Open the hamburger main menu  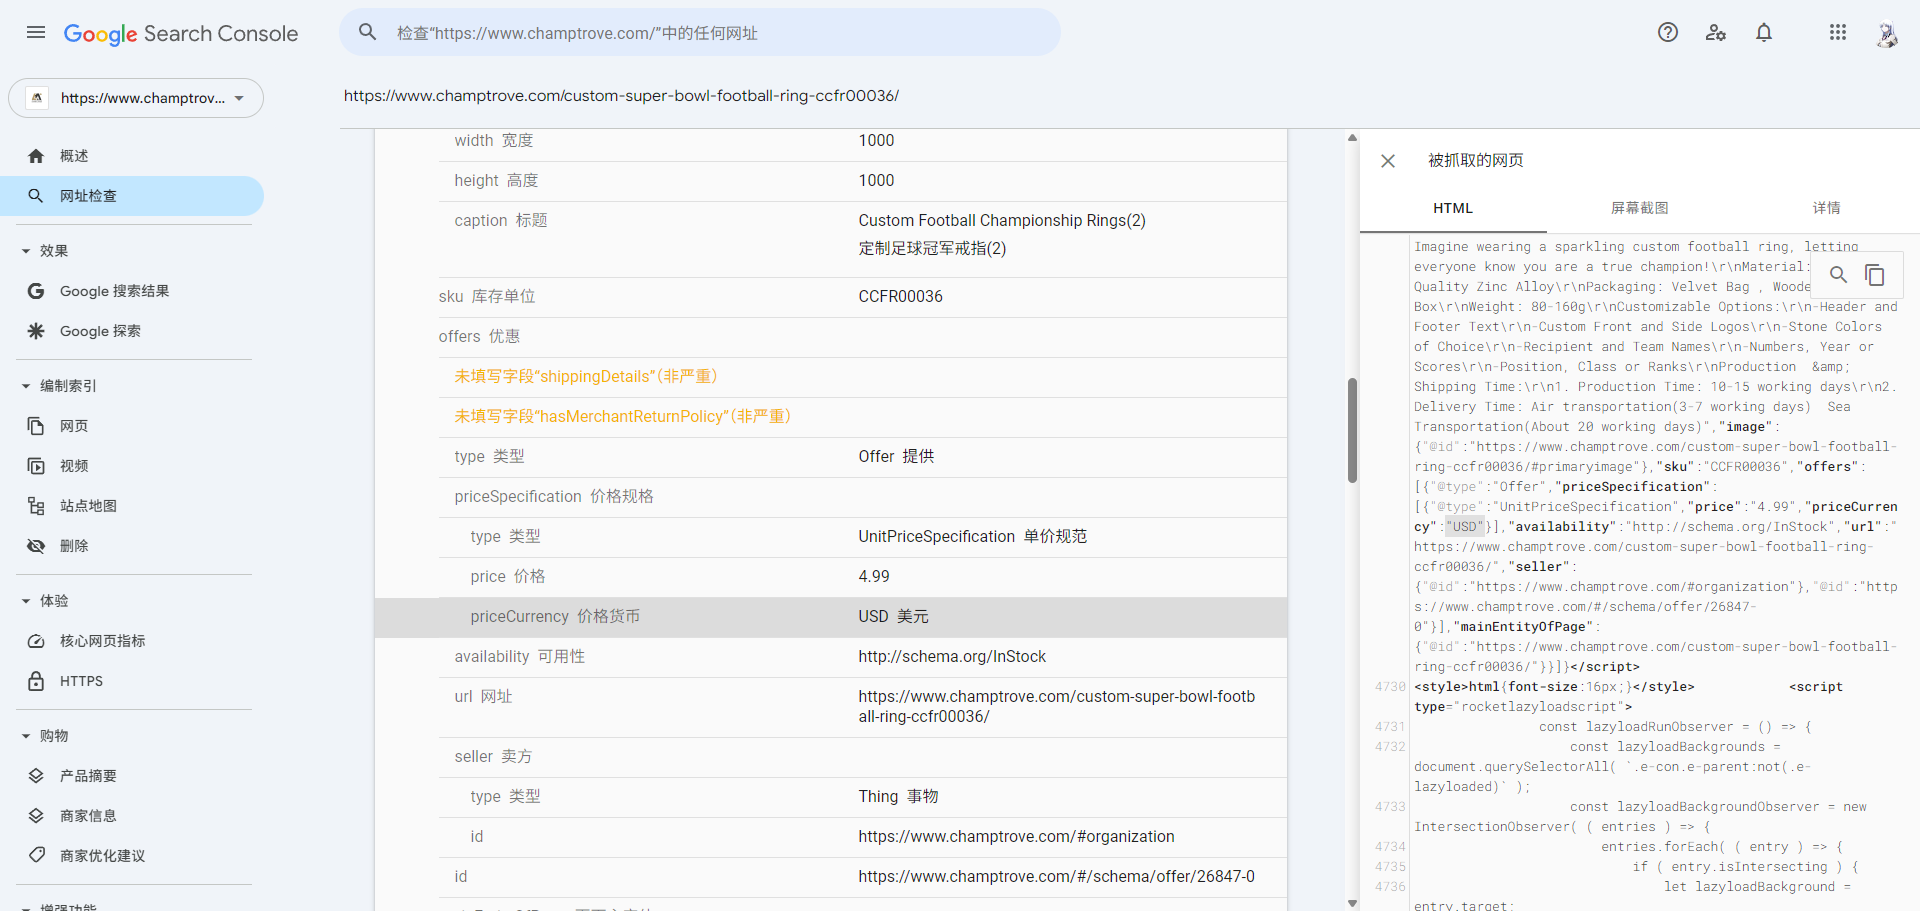pos(36,32)
